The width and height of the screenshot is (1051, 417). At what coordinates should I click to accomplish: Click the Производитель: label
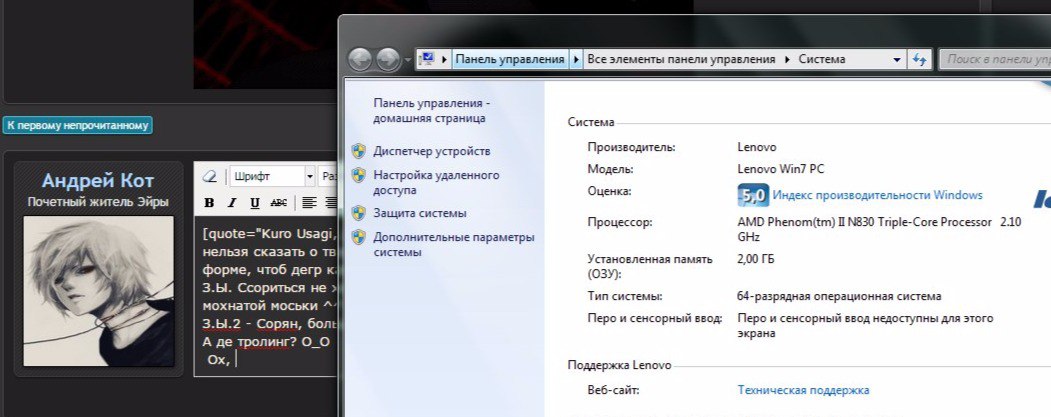631,147
